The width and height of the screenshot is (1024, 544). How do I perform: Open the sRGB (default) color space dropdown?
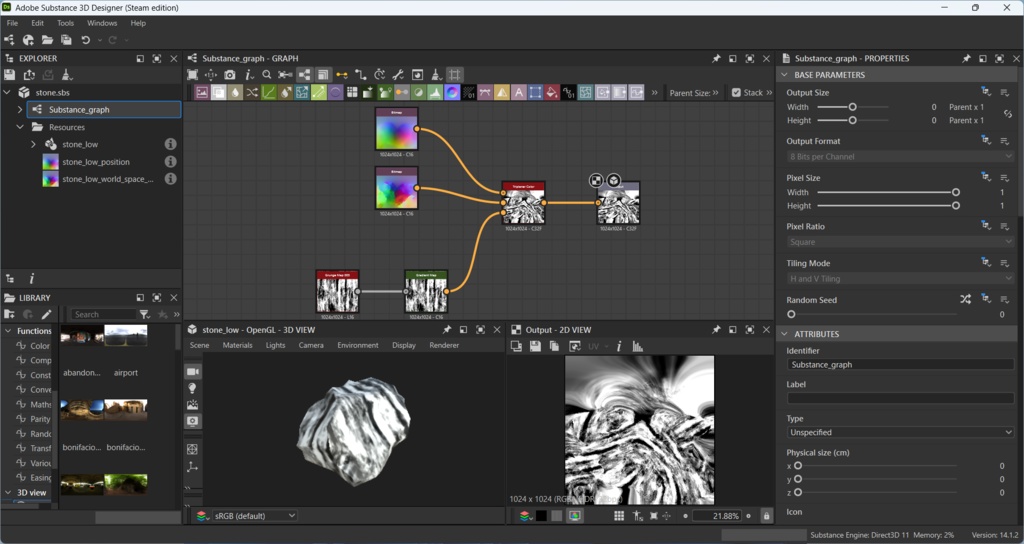(x=255, y=516)
